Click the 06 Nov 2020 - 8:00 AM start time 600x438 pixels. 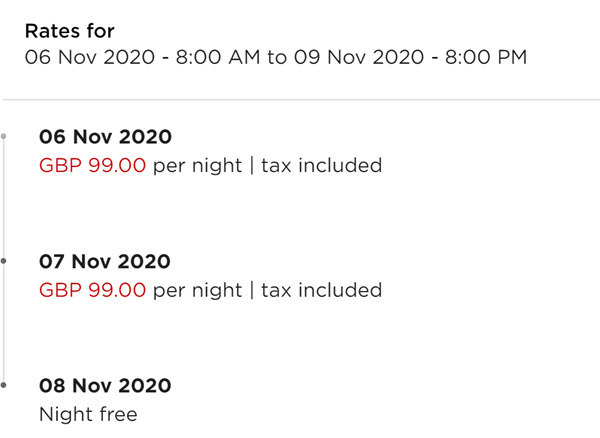(142, 57)
